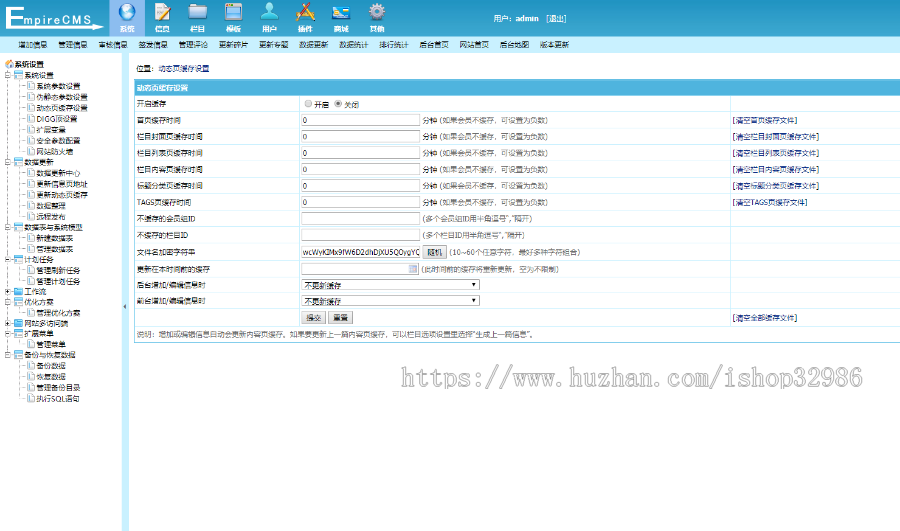The image size is (900, 531).
Task: Open 版本更新 in the submenu bar
Action: (x=554, y=45)
